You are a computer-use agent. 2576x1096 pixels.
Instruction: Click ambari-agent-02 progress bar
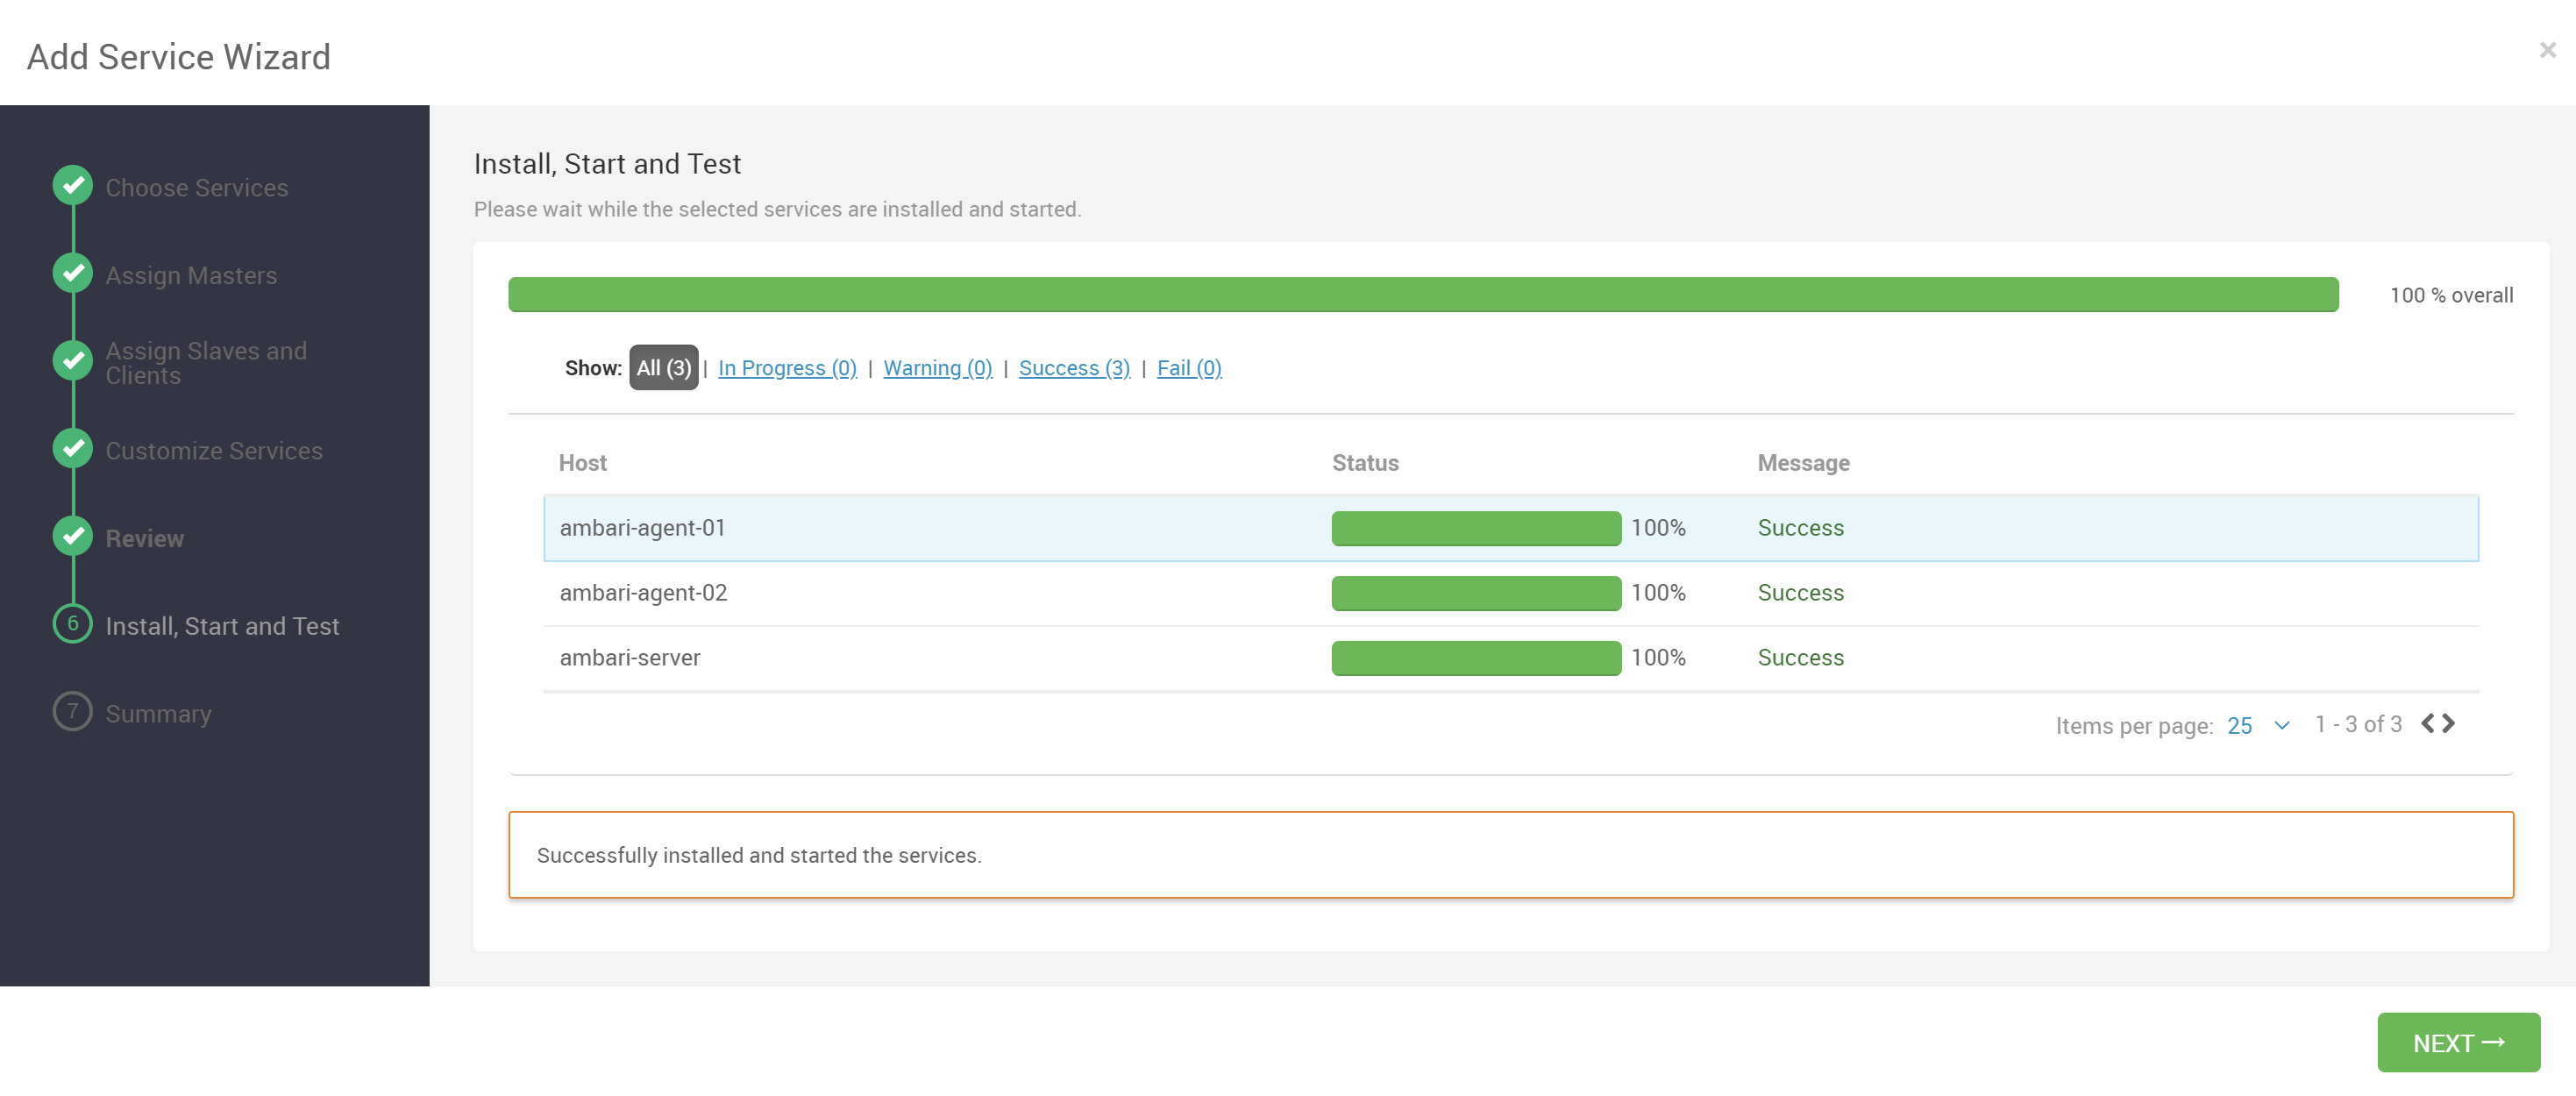pyautogui.click(x=1476, y=593)
